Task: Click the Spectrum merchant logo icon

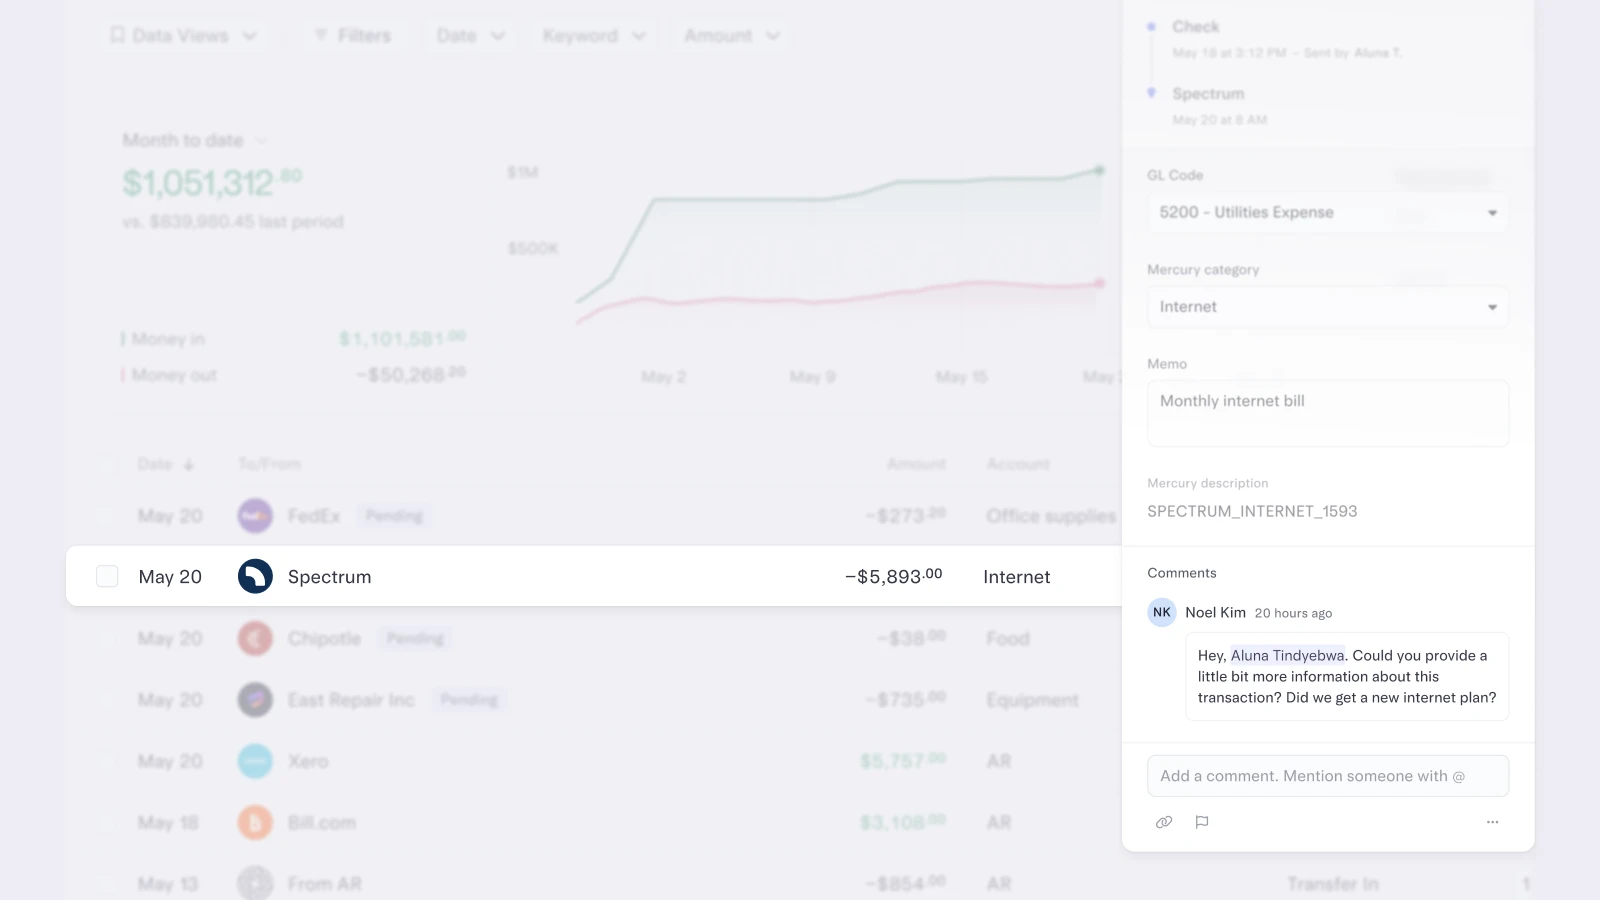Action: pyautogui.click(x=255, y=576)
